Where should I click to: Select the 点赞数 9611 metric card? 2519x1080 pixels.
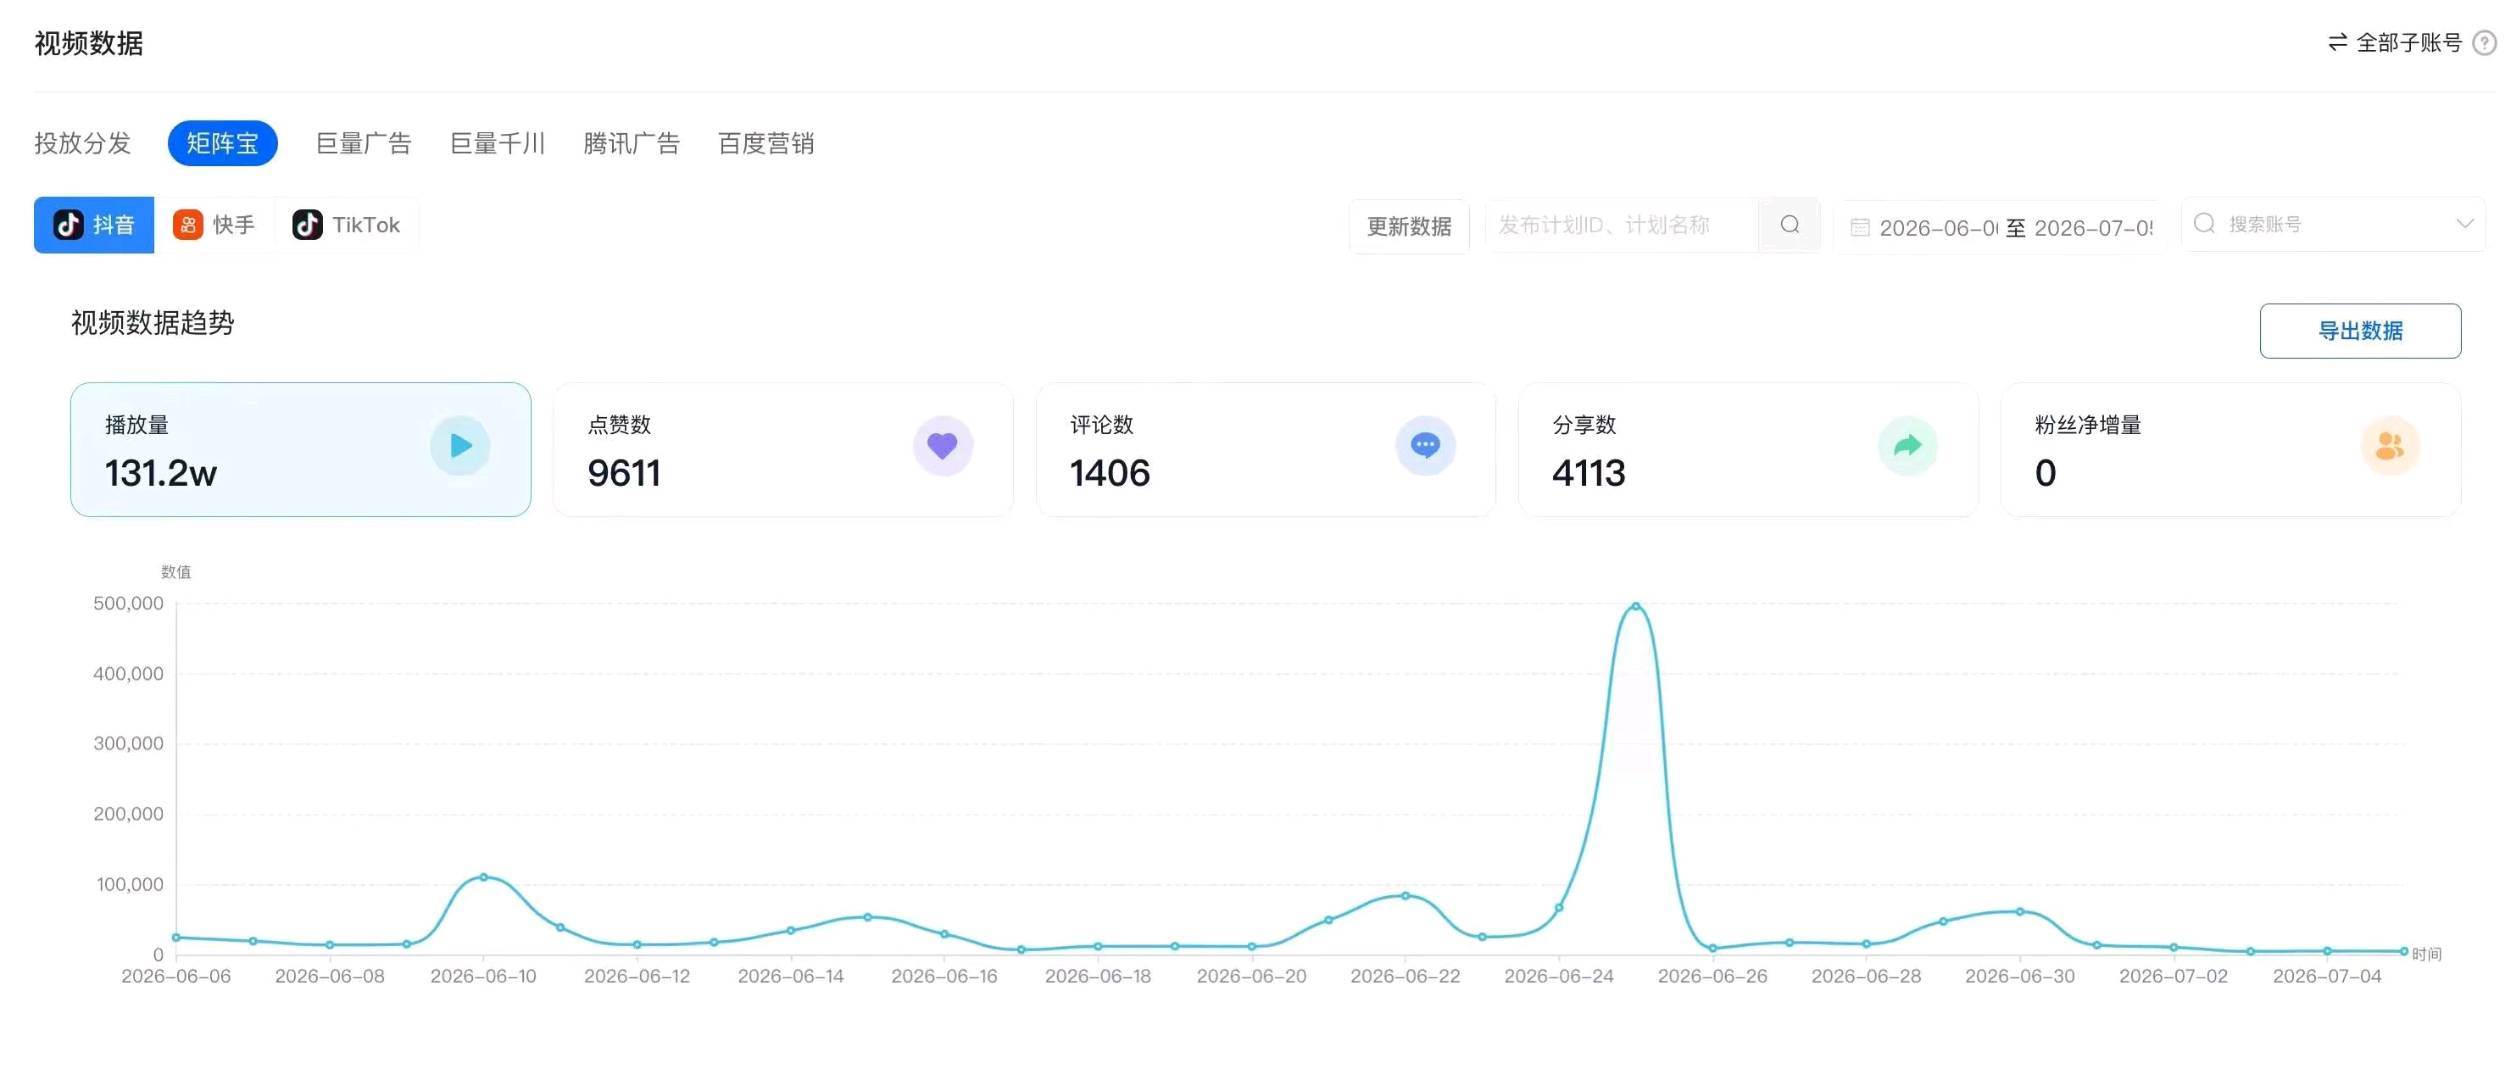783,449
